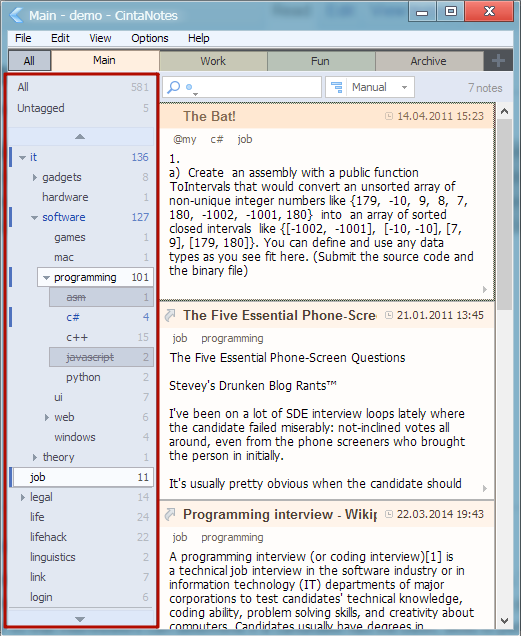Click the CintaNotes back arrow logo

click(16, 15)
